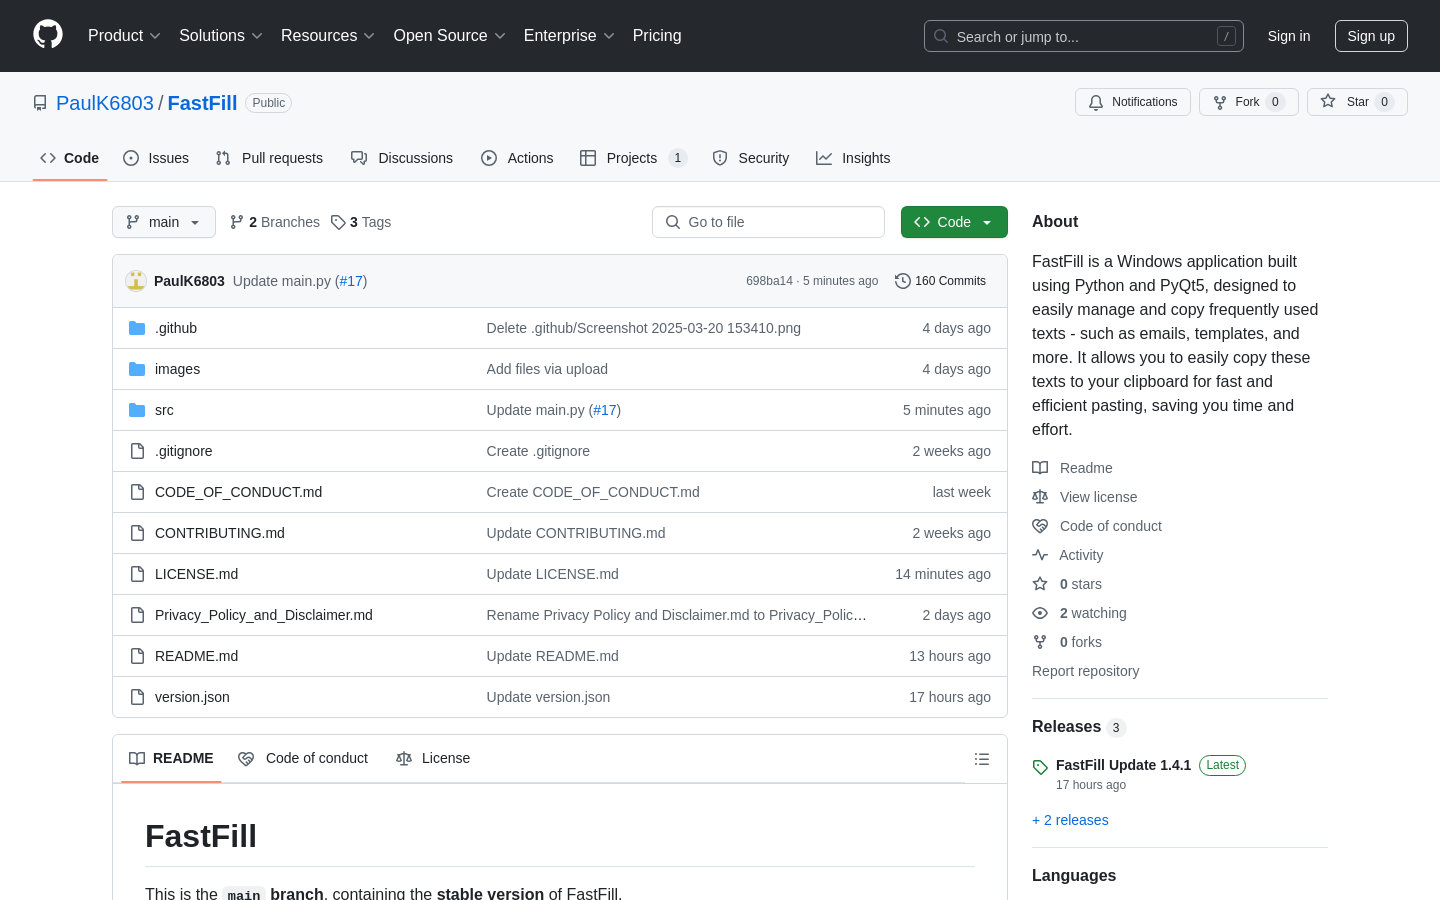The height and width of the screenshot is (900, 1440).
Task: Click the Activity pulse icon
Action: click(1040, 555)
